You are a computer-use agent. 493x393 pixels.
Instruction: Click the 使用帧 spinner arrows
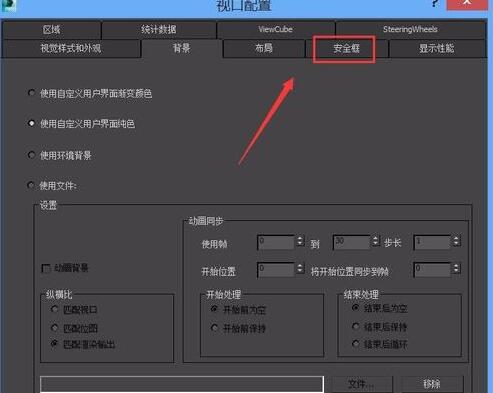point(300,241)
